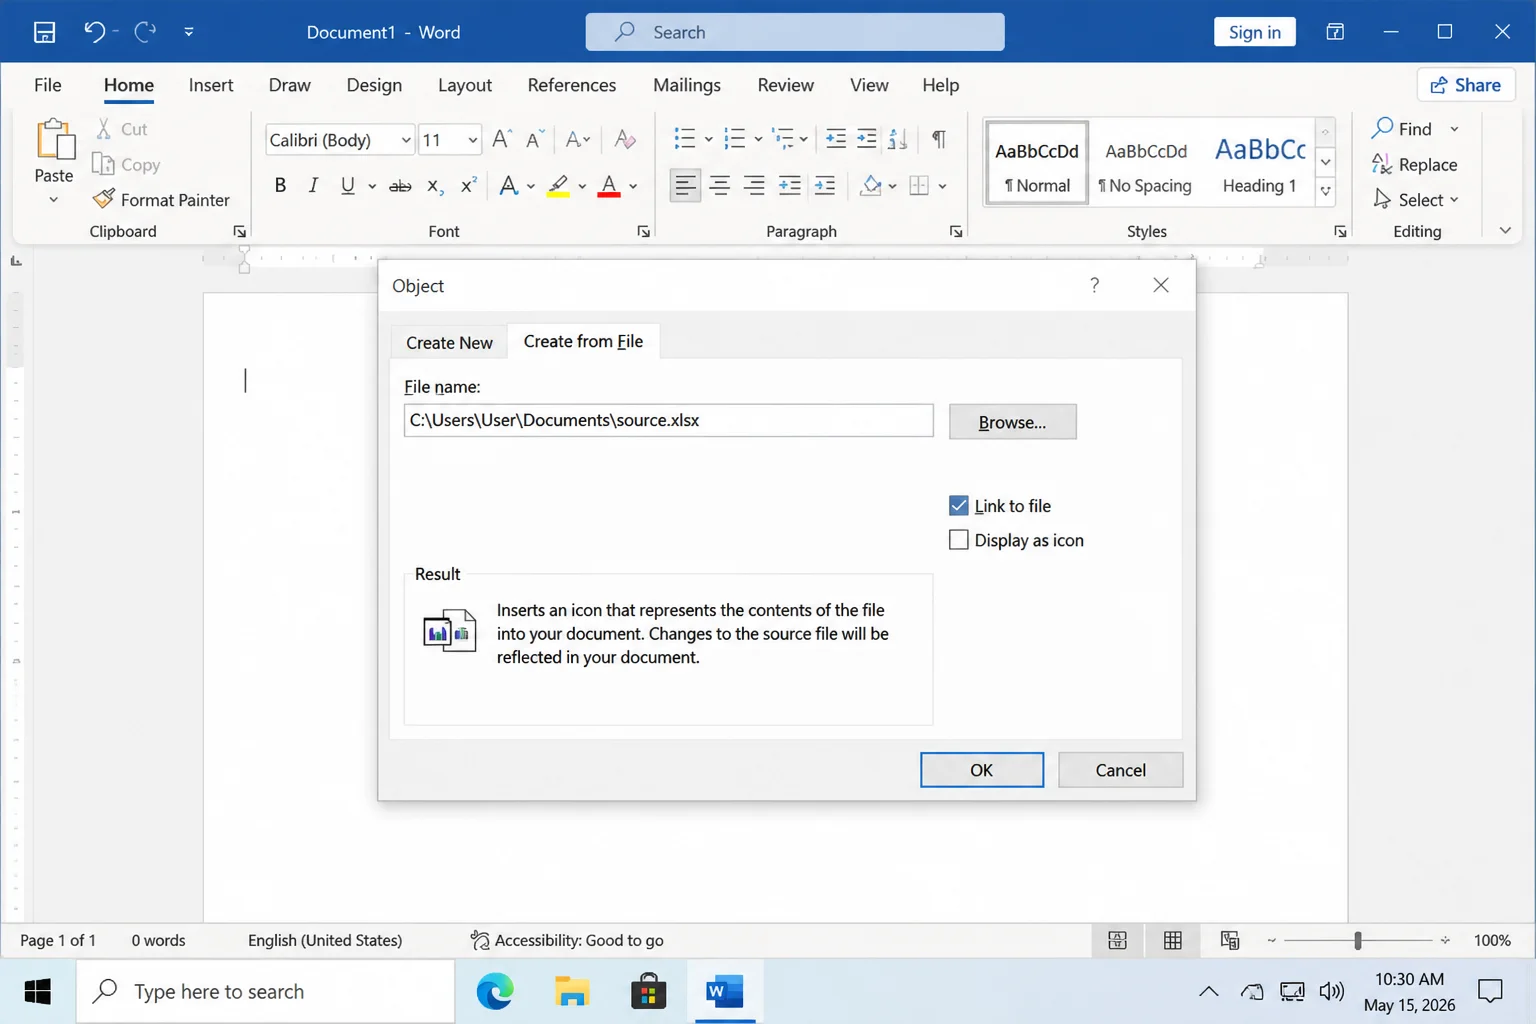Center align the text

(x=720, y=186)
